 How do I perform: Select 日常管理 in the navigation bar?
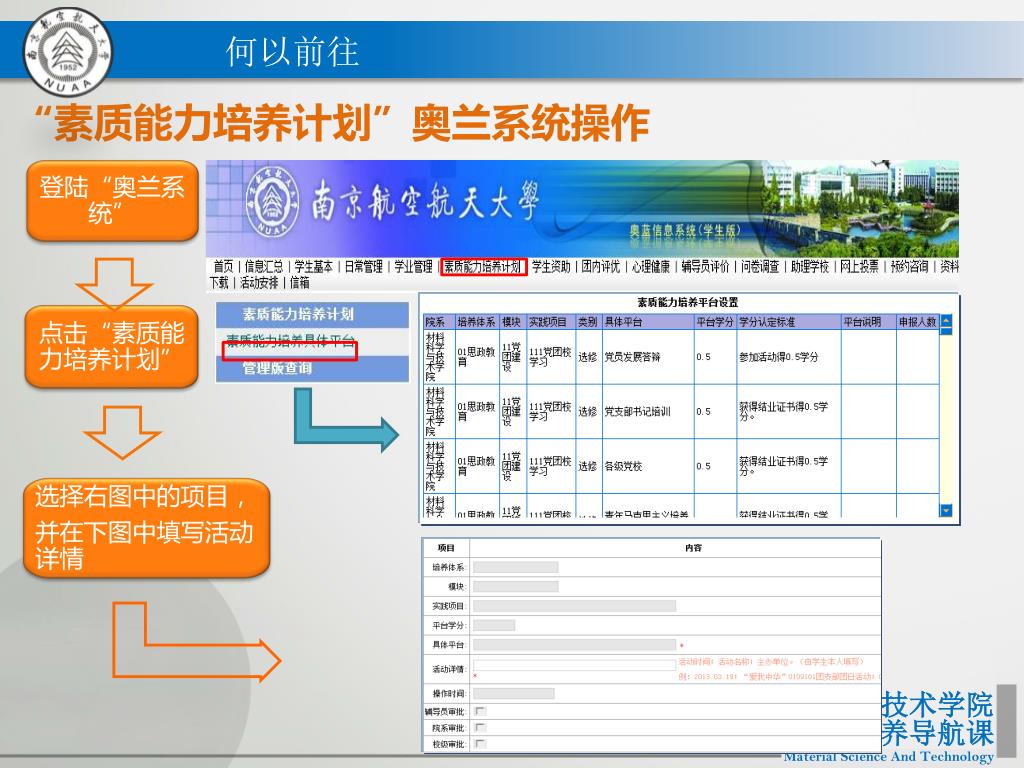[x=364, y=266]
